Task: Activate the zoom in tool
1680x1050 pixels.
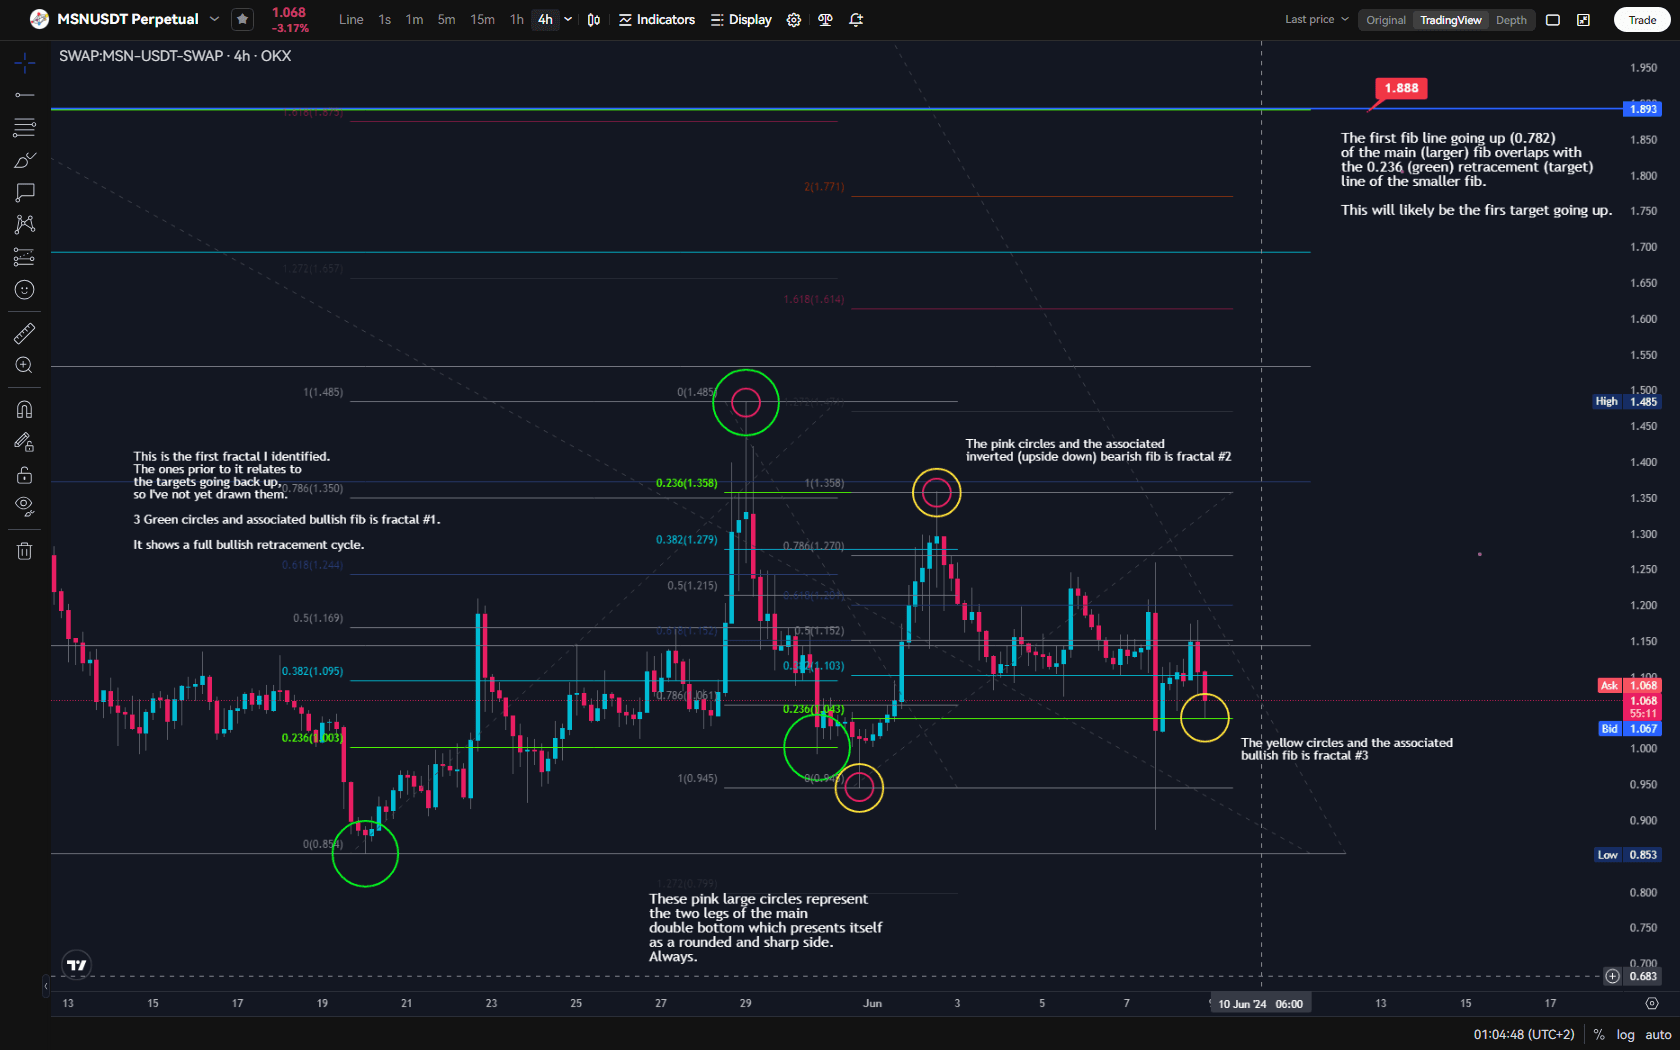Action: [x=25, y=366]
